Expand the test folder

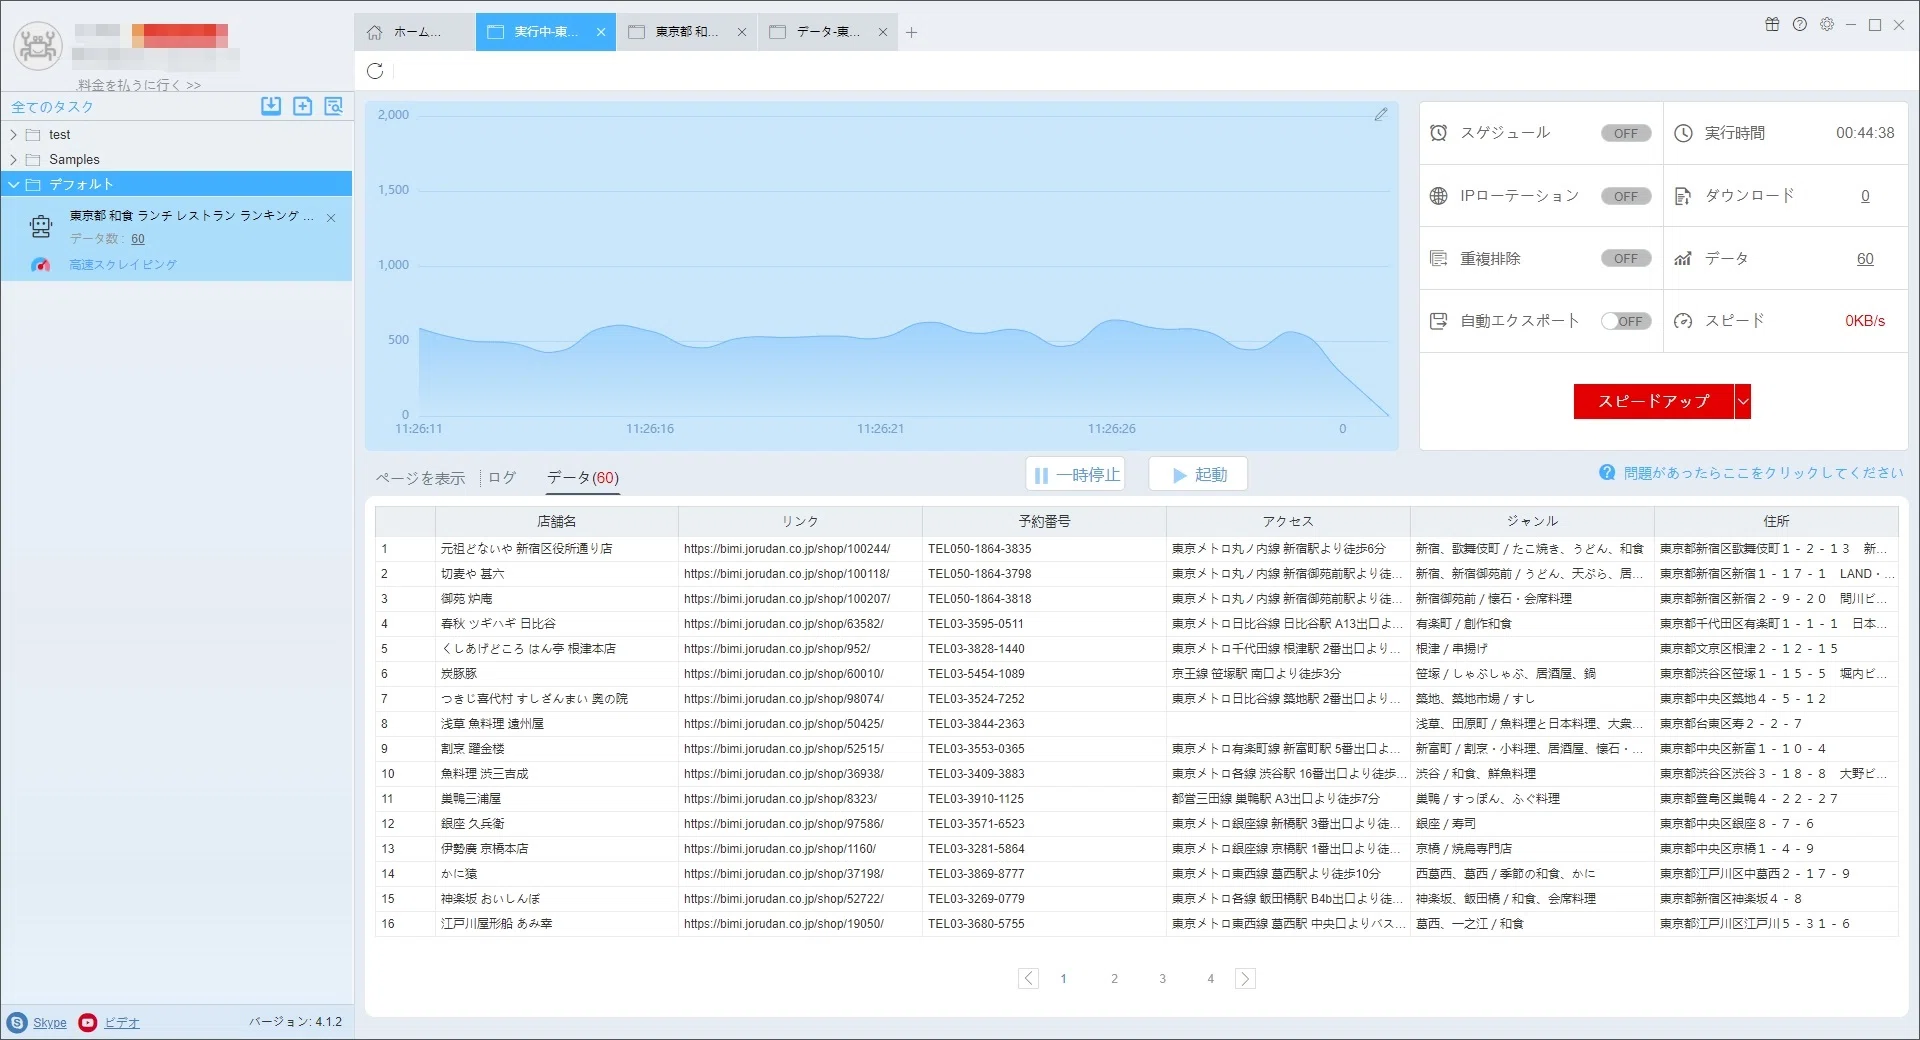[13, 135]
